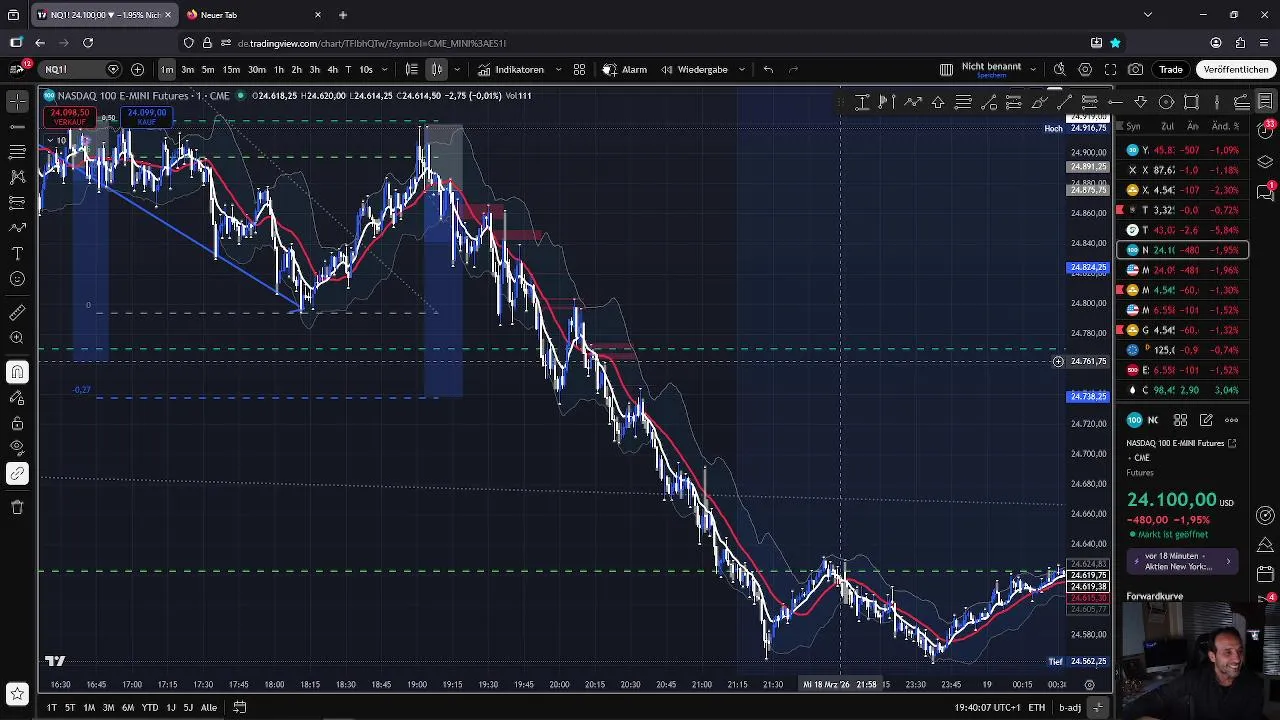Select the trend line drawing tool
This screenshot has width=1280, height=720.
(17, 126)
